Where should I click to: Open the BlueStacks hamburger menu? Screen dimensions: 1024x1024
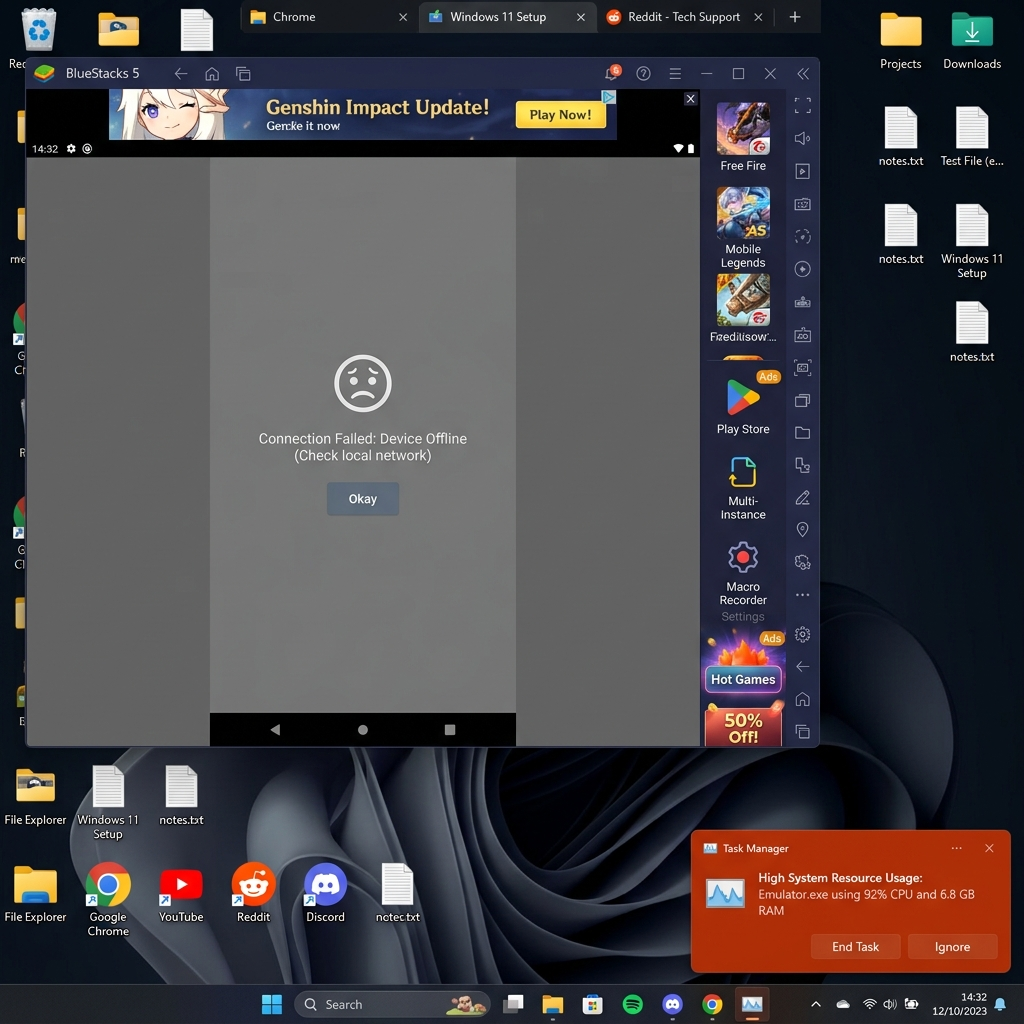[675, 74]
